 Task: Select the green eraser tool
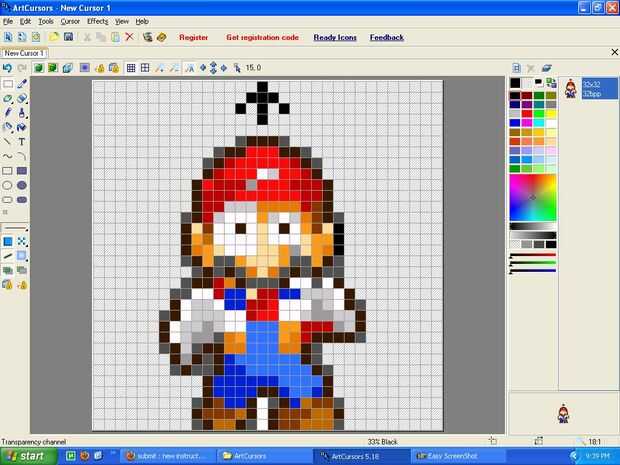pyautogui.click(x=8, y=98)
